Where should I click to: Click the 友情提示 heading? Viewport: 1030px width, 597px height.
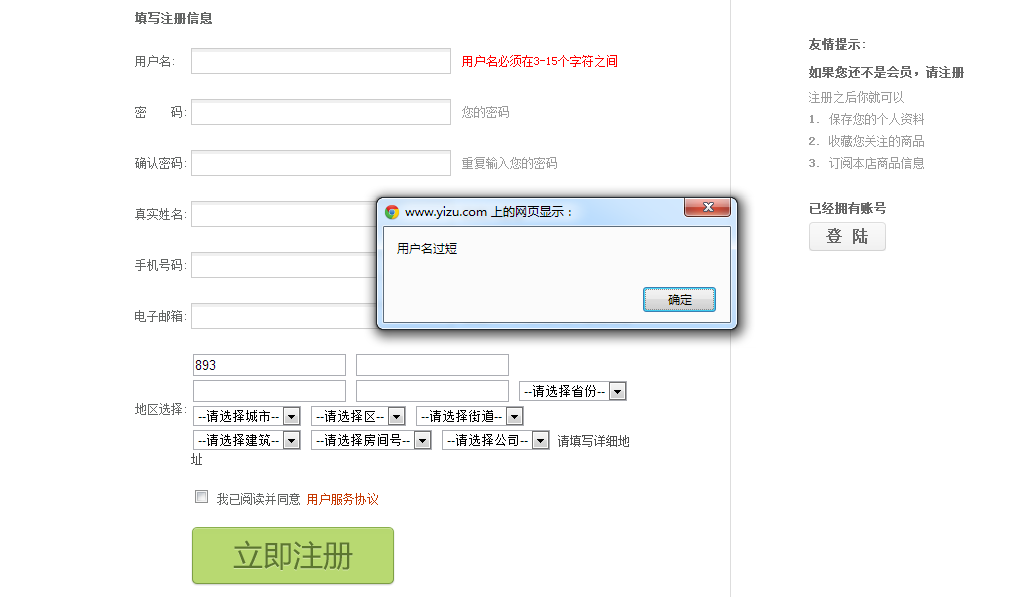[x=837, y=45]
